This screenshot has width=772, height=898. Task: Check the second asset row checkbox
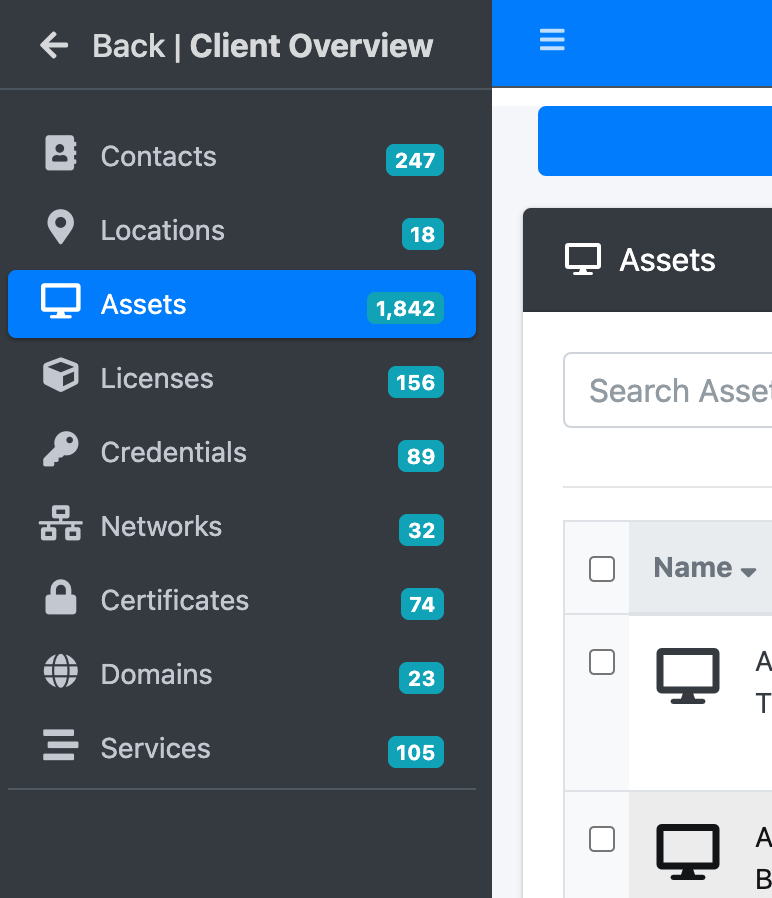[602, 839]
